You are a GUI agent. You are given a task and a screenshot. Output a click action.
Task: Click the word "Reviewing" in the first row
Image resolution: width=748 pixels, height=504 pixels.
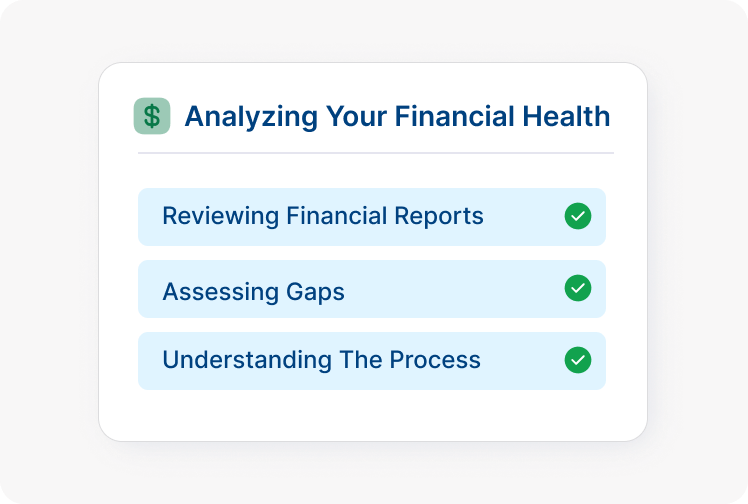pyautogui.click(x=220, y=216)
